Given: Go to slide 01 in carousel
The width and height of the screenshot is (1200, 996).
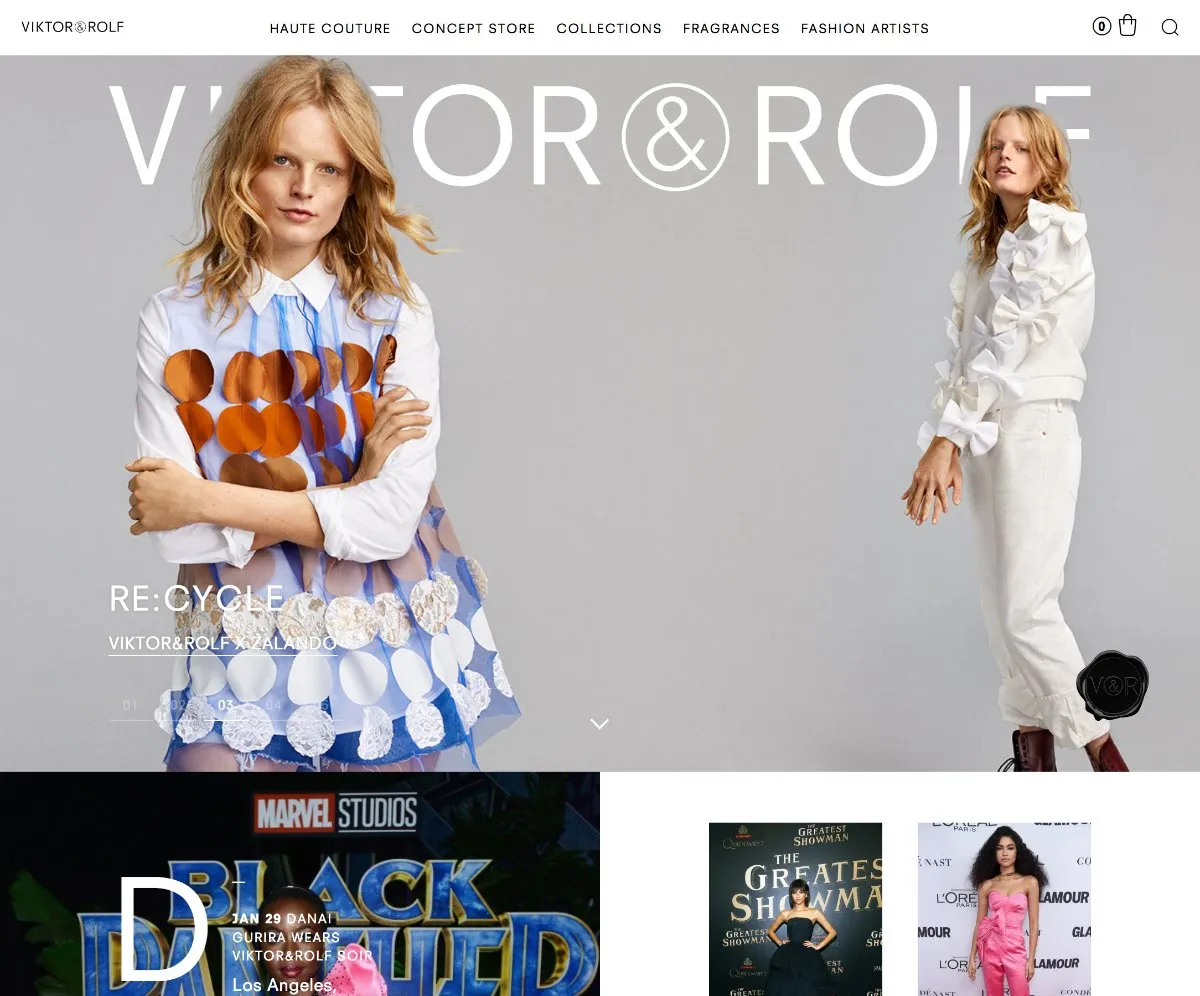Looking at the screenshot, I should pos(130,705).
